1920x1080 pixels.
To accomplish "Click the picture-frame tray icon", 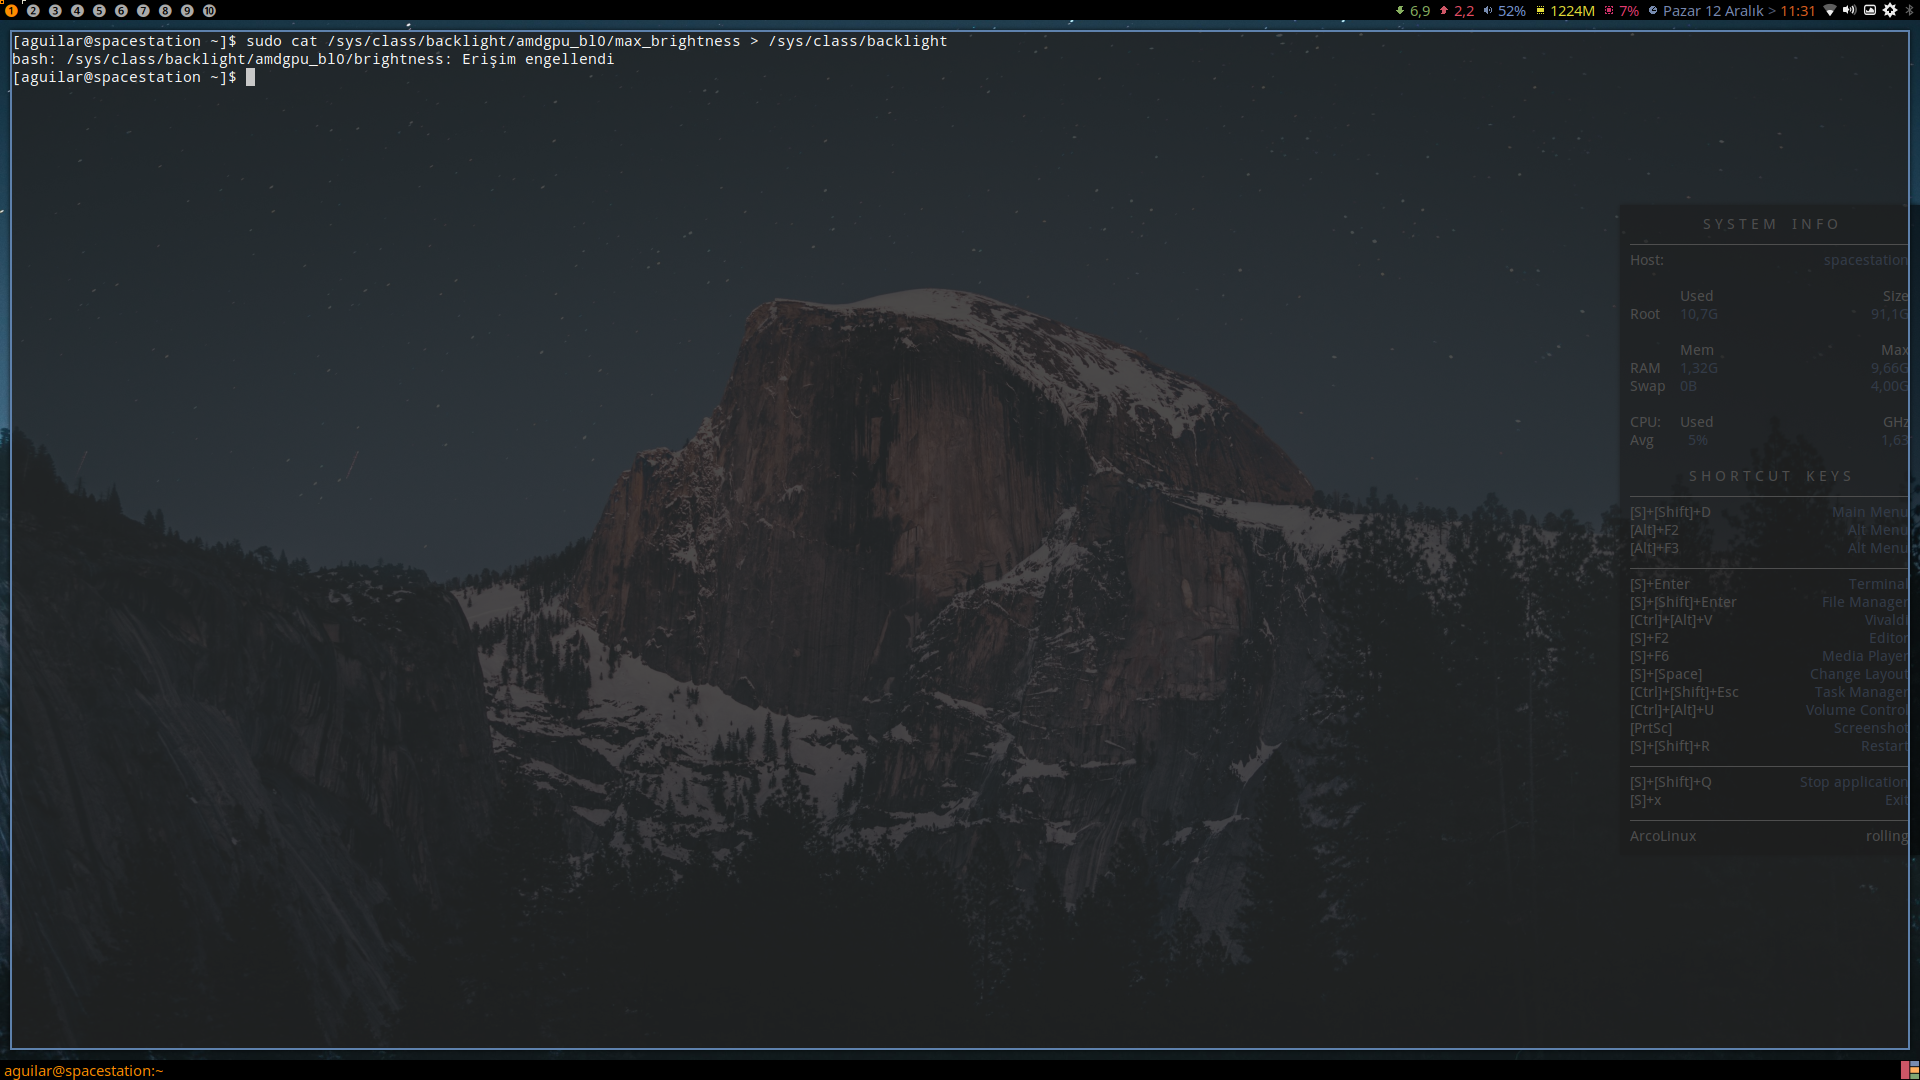I will (x=1870, y=11).
